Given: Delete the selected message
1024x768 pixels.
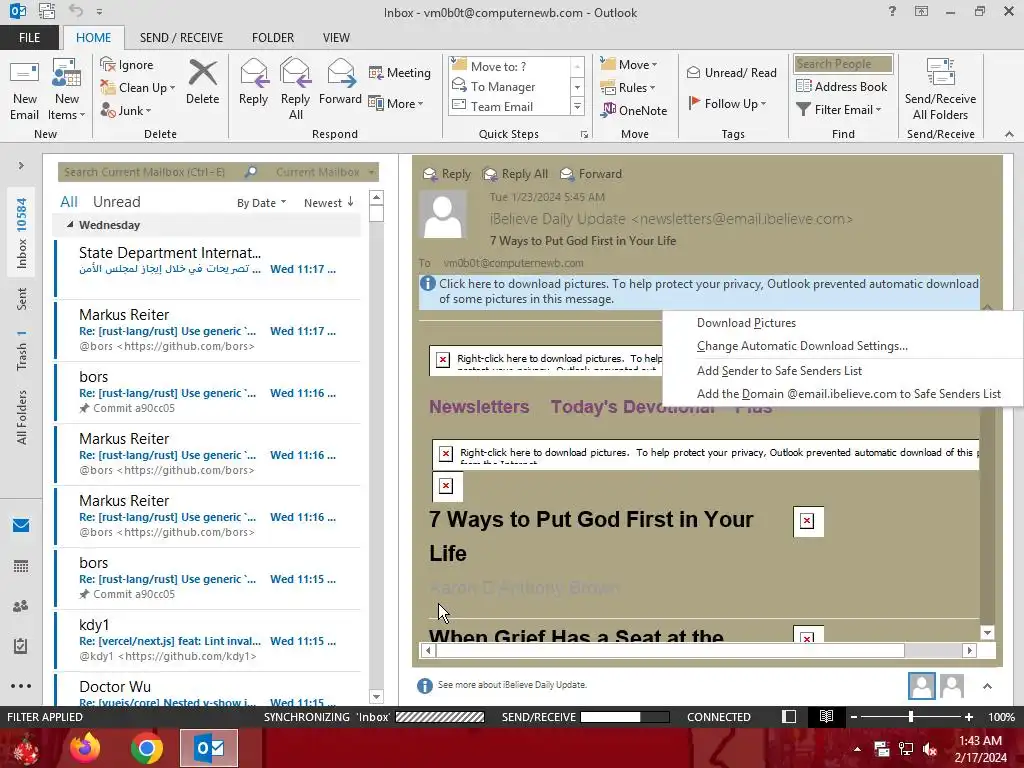Looking at the screenshot, I should click(202, 82).
